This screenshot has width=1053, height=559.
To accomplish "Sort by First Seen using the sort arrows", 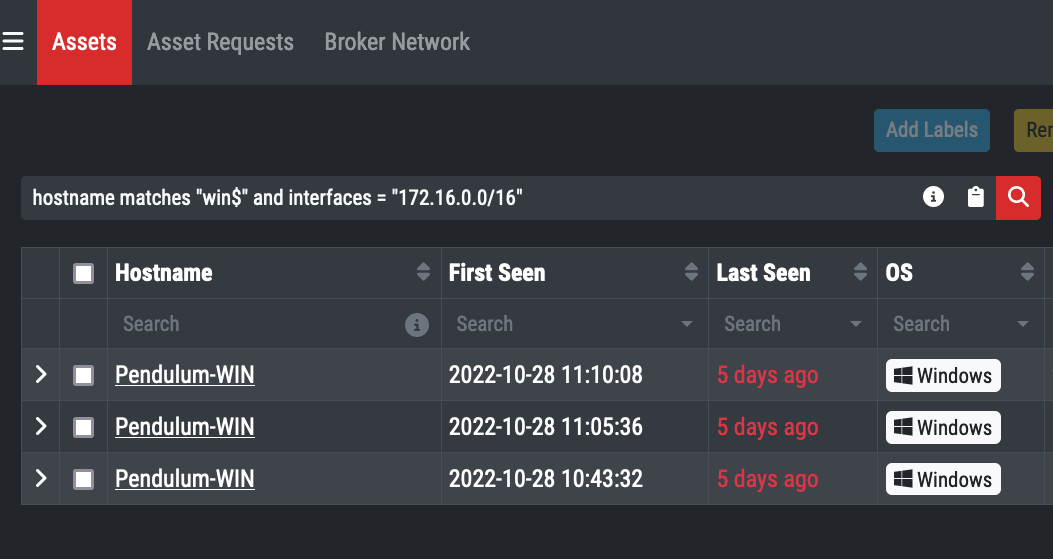I will 691,273.
